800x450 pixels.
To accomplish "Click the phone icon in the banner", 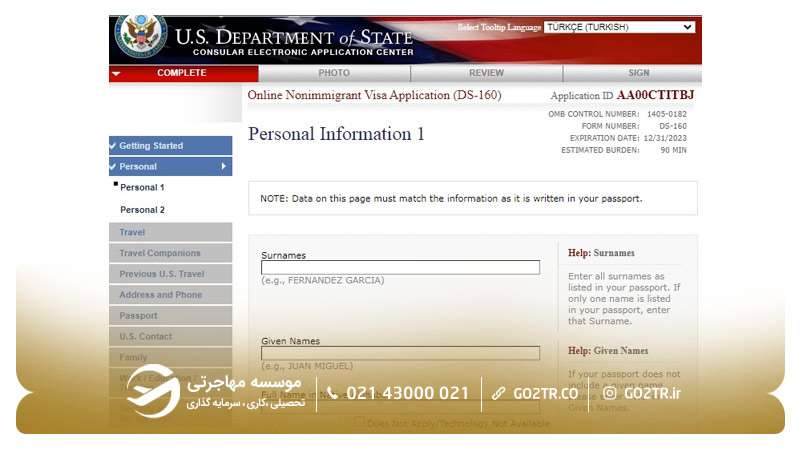I will click(x=332, y=393).
